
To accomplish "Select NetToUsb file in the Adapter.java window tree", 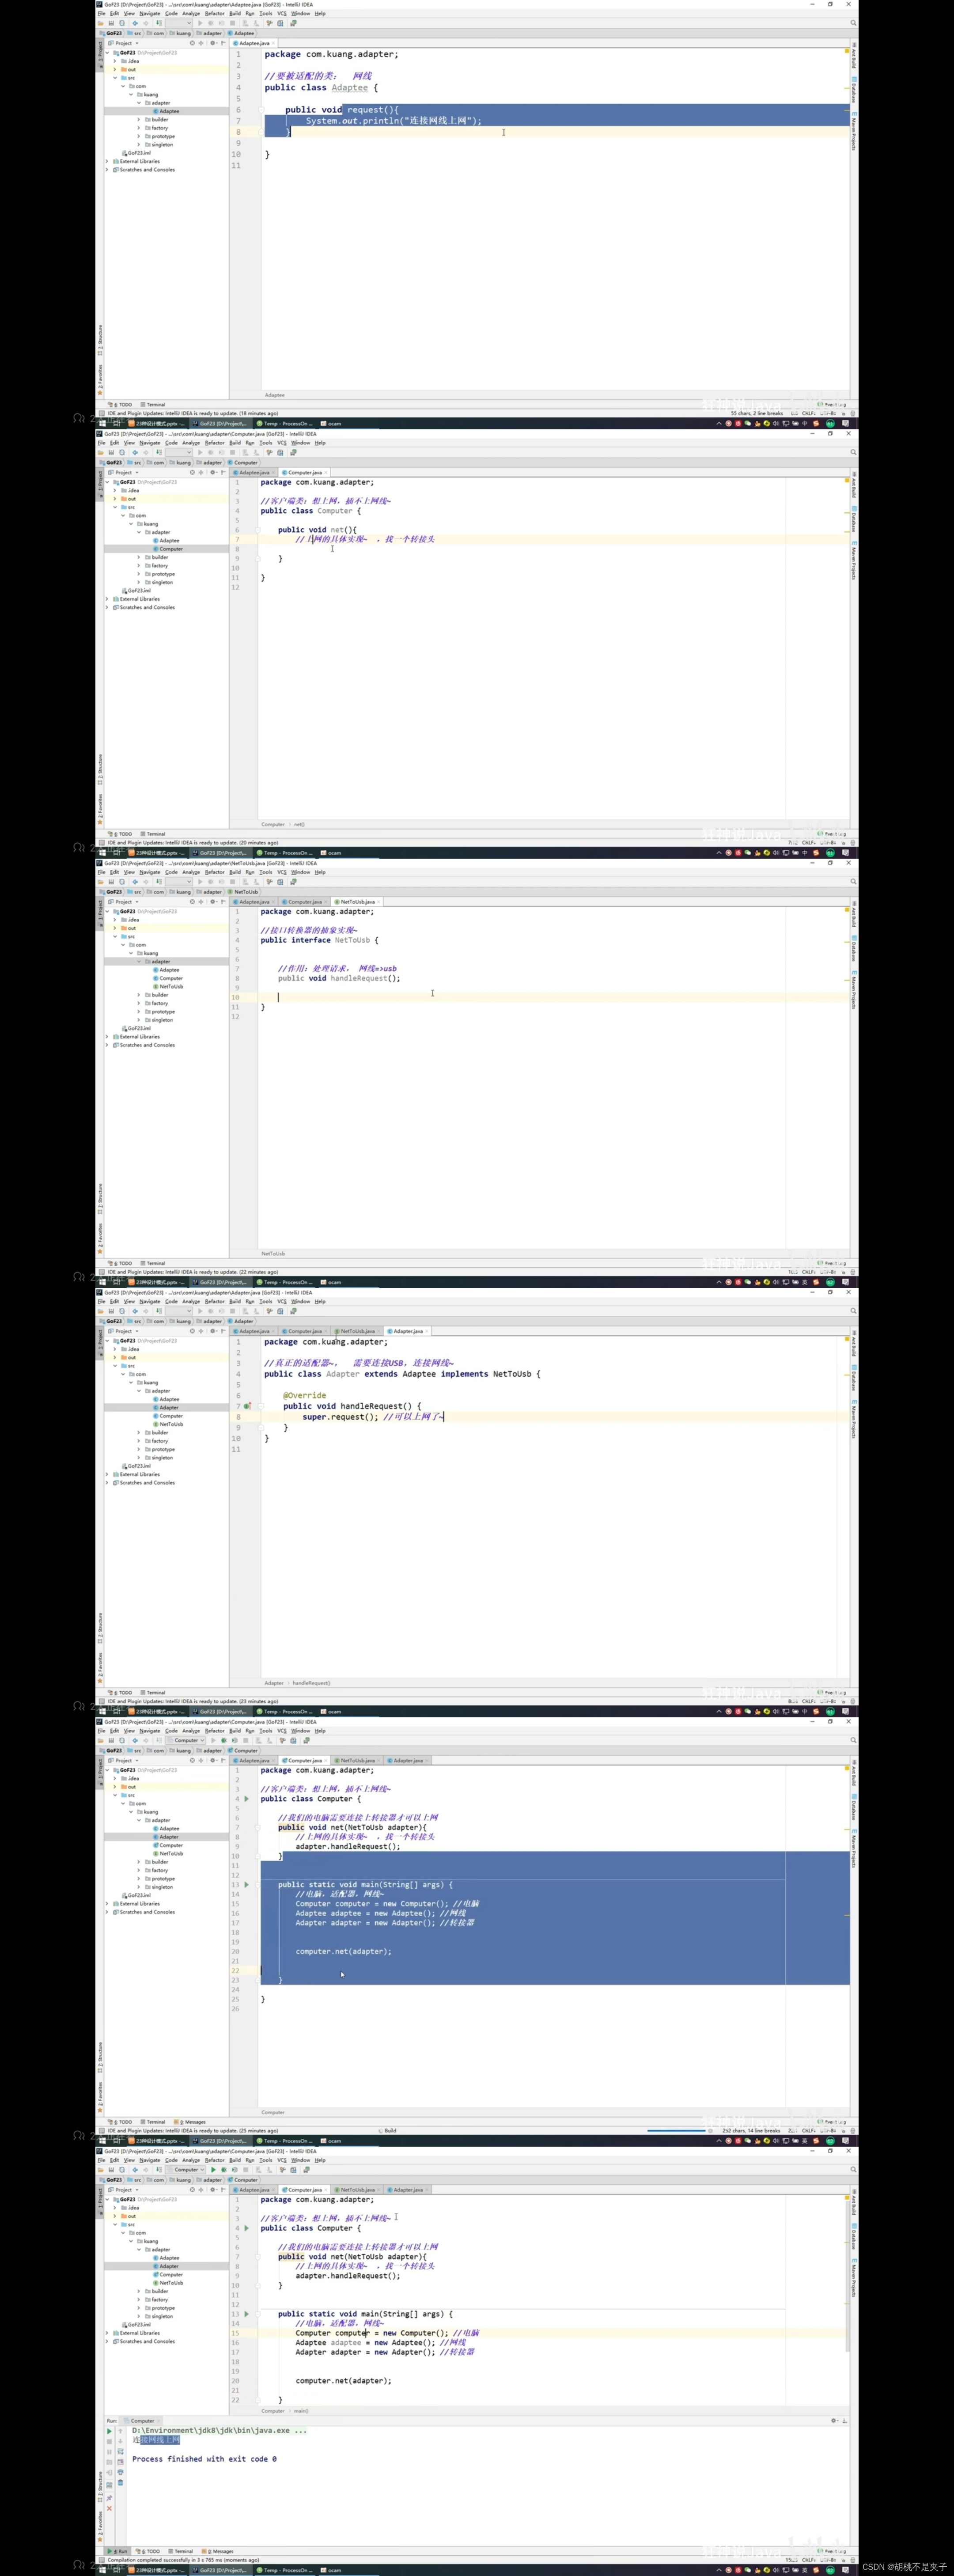I will 168,1424.
